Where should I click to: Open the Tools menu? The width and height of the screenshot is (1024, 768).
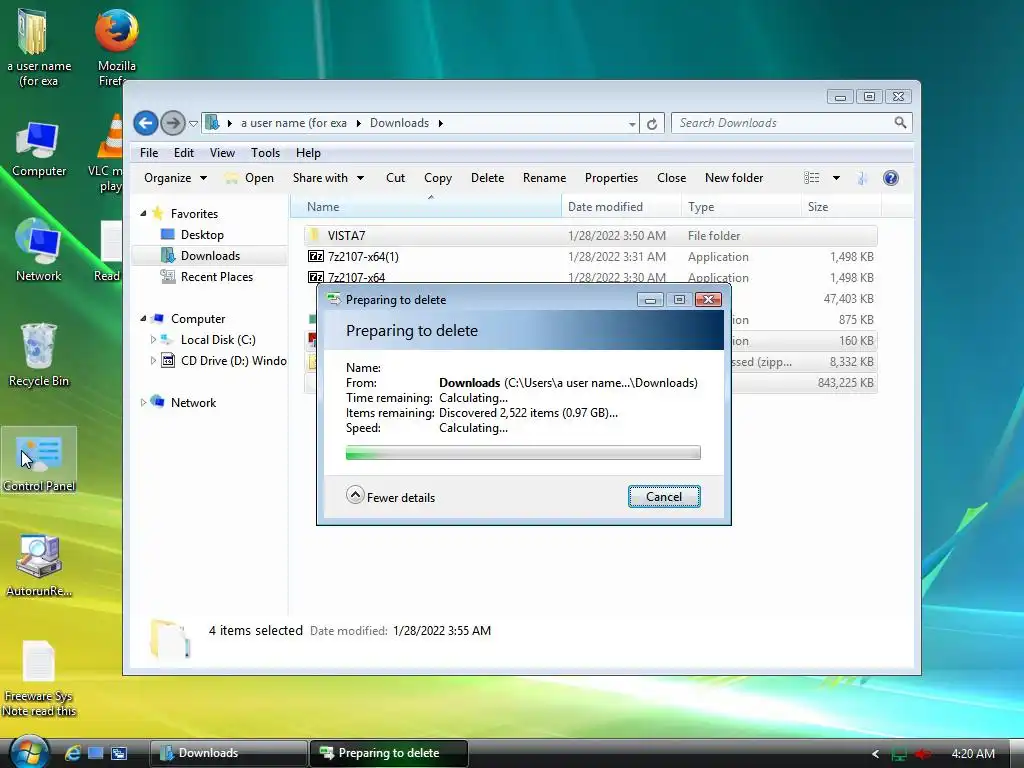click(265, 153)
